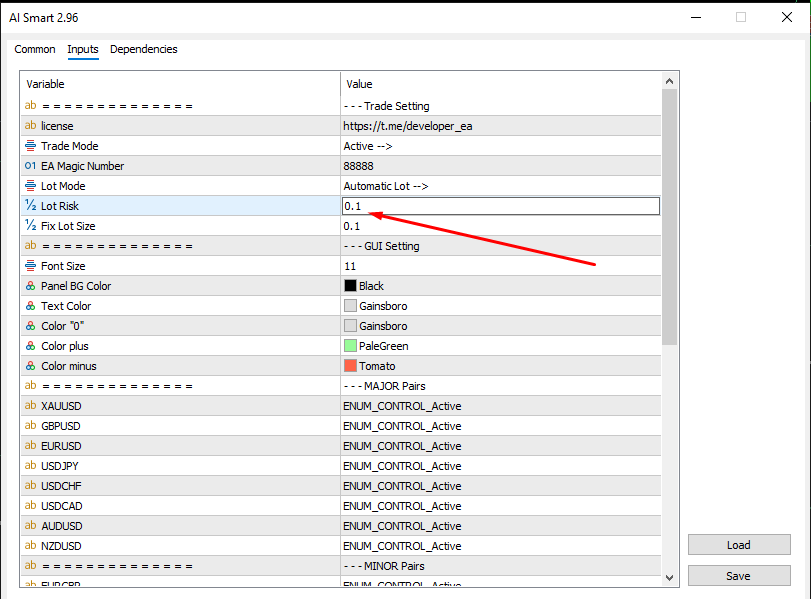The width and height of the screenshot is (811, 599).
Task: Click the integer icon beside EA Magic Number
Action: [x=31, y=166]
